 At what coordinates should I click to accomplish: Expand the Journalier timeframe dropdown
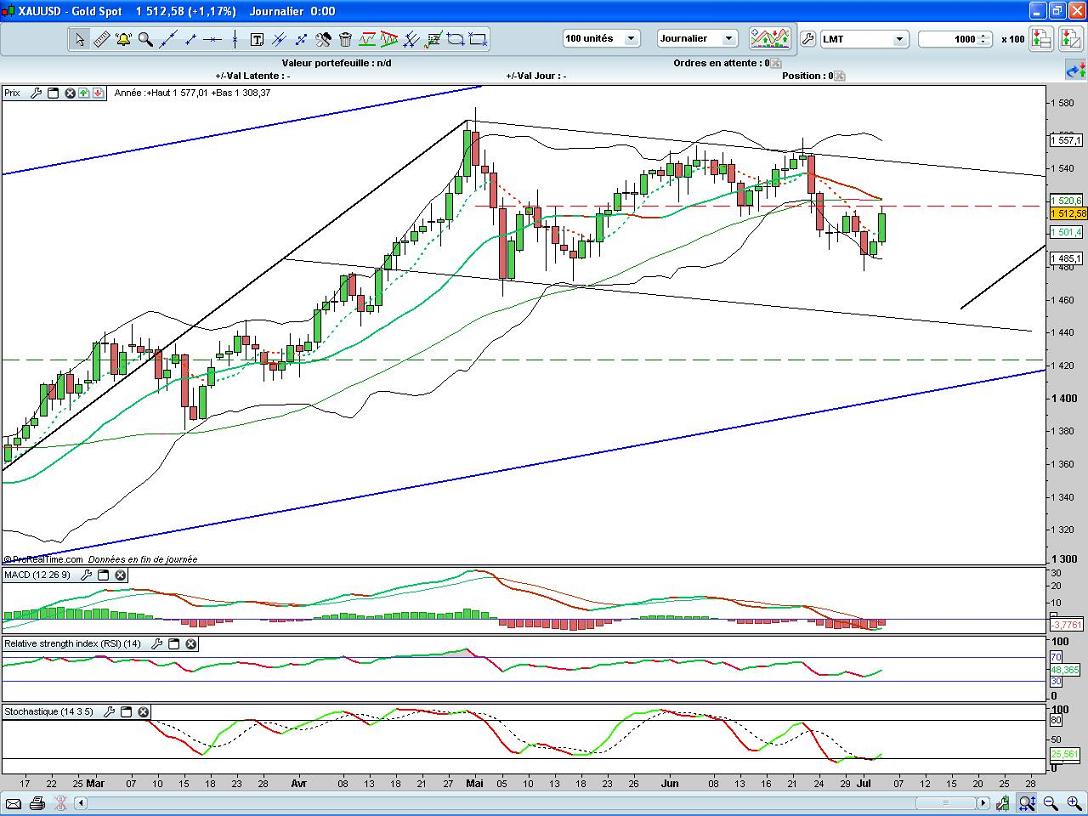pos(697,39)
